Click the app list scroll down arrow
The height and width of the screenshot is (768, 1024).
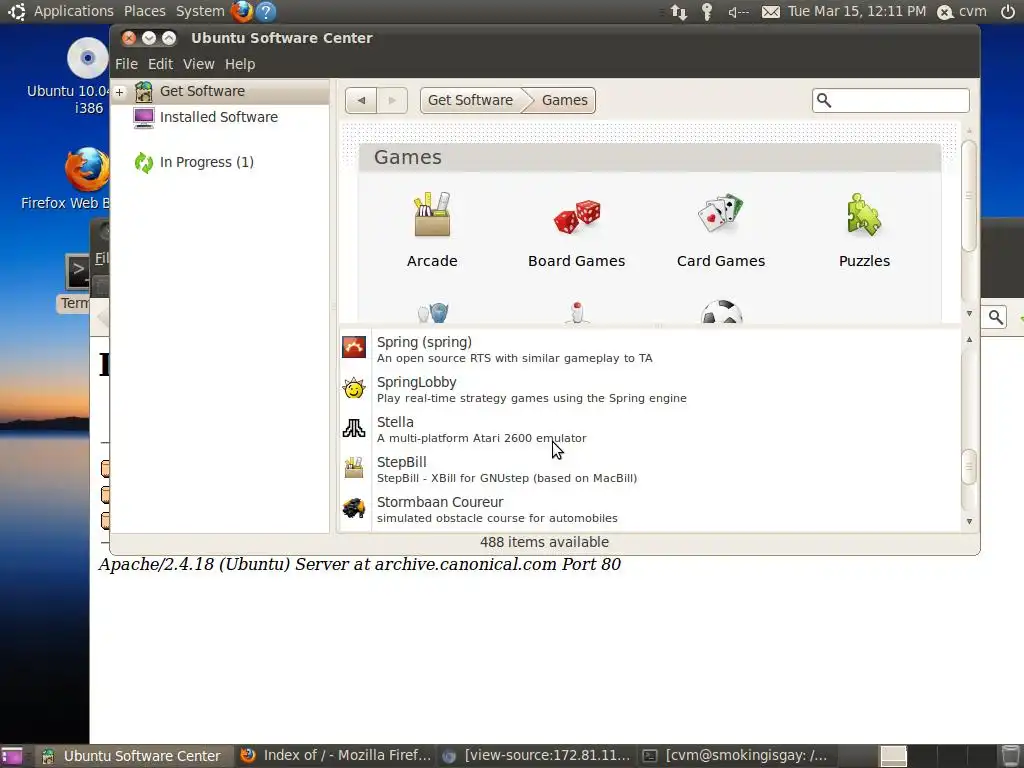[x=969, y=521]
